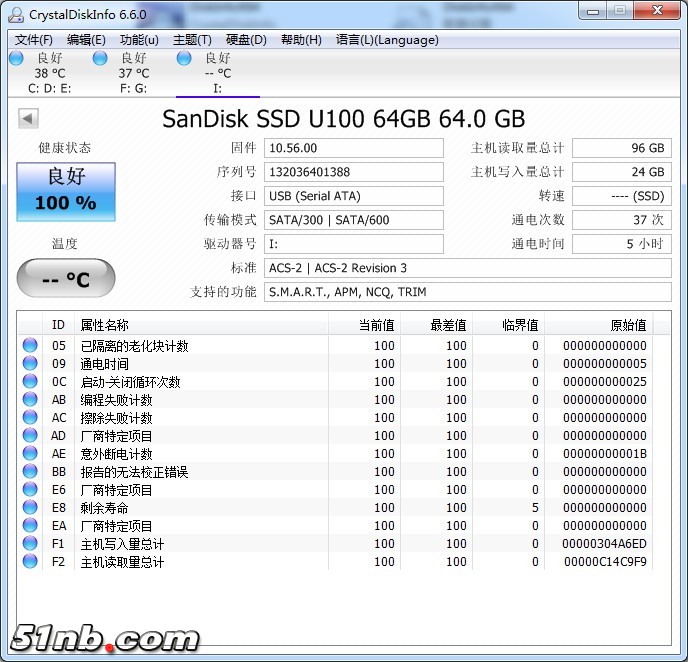Click the 属性名称 column header
The image size is (688, 662).
click(201, 325)
